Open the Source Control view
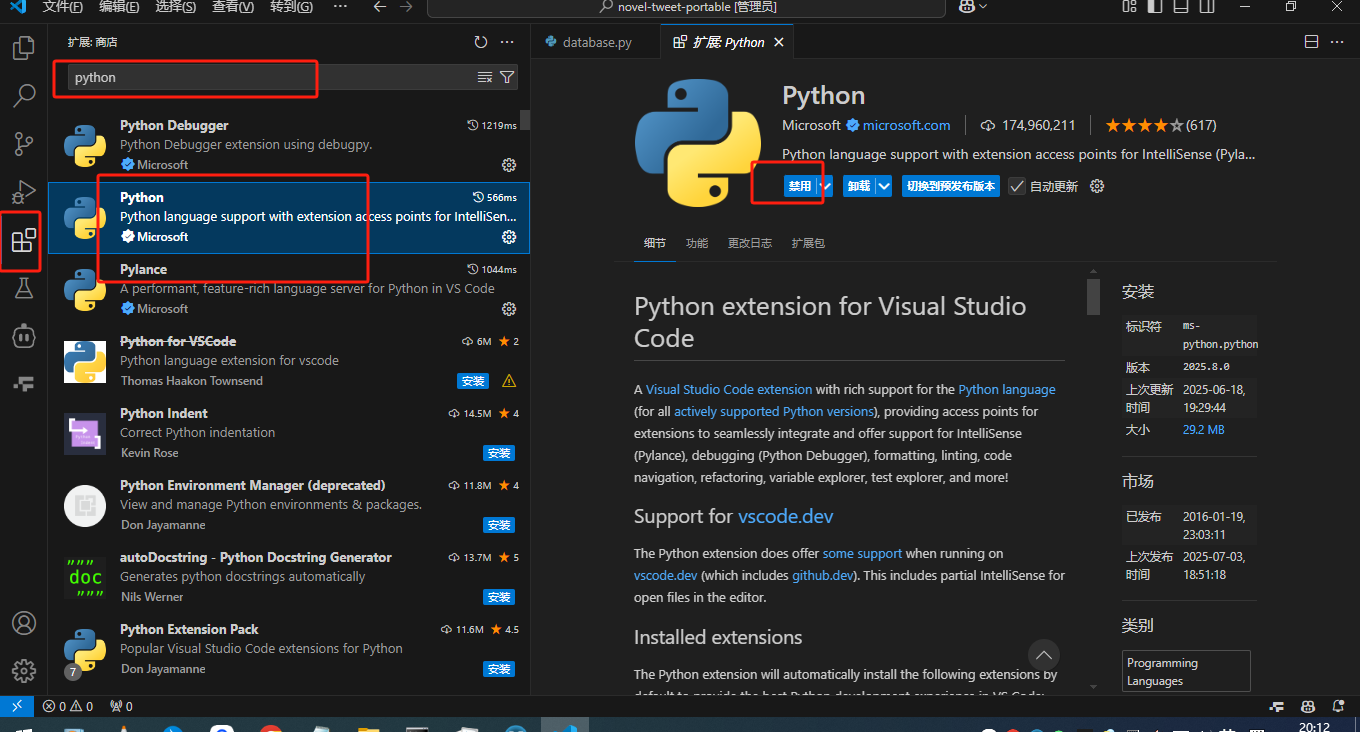This screenshot has width=1360, height=732. 23,143
